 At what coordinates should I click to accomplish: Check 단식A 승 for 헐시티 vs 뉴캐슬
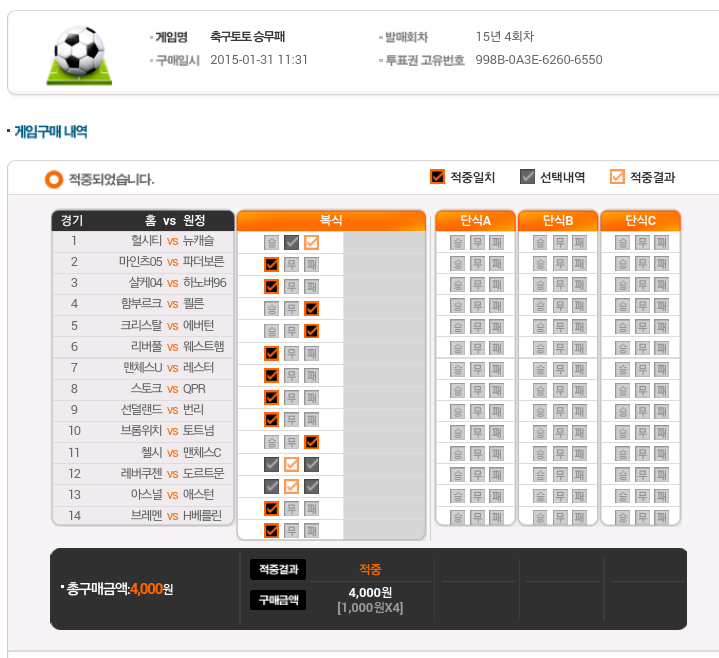457,242
